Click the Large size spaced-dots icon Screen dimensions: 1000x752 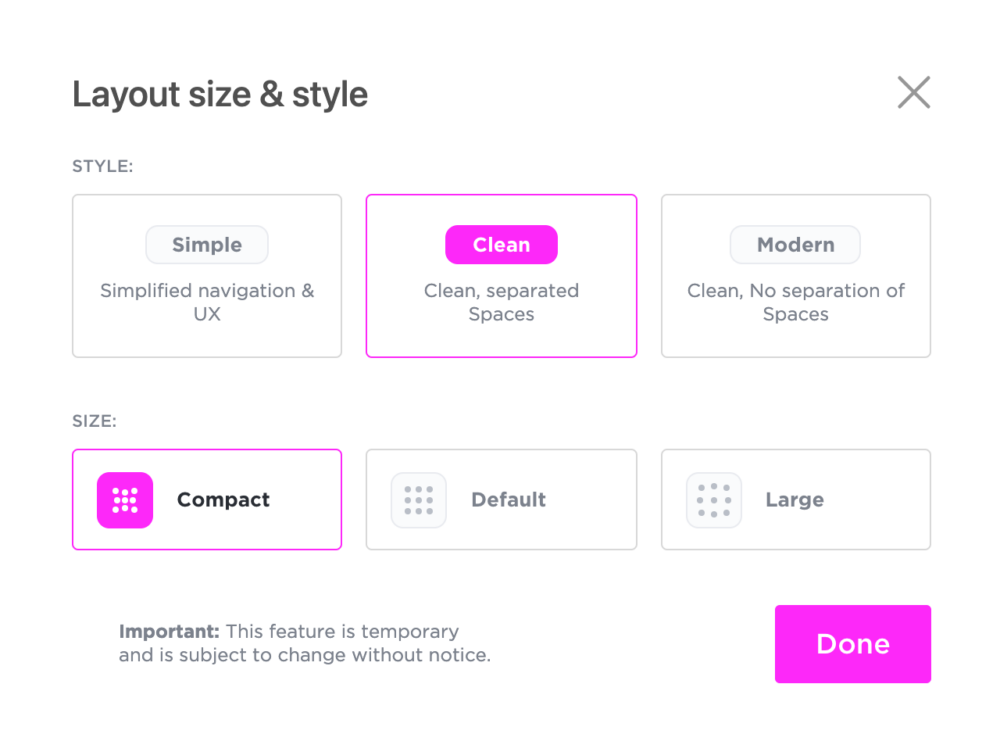pos(714,500)
